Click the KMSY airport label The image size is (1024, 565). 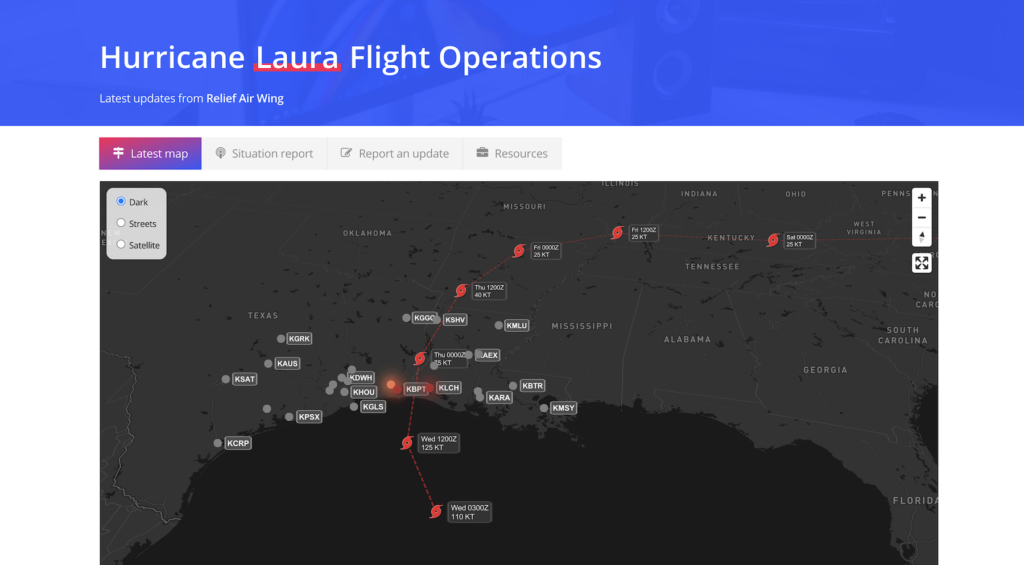(564, 408)
